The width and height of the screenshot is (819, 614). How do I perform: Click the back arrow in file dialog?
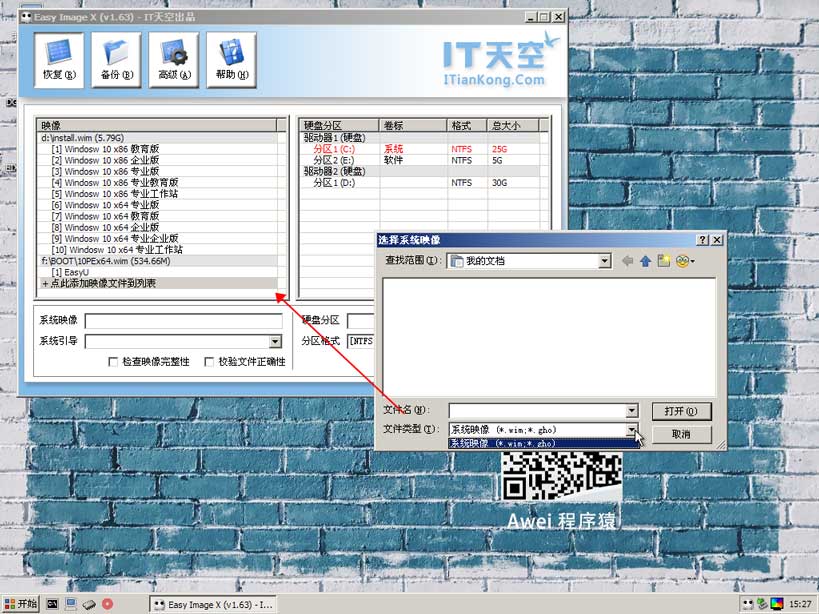pyautogui.click(x=627, y=261)
